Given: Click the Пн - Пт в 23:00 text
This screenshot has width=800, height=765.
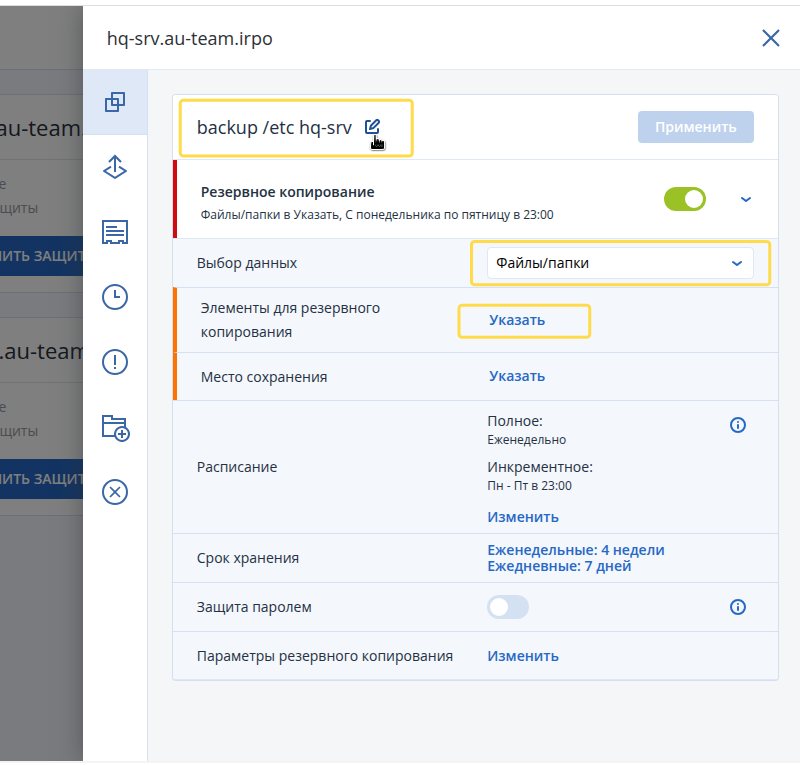Looking at the screenshot, I should (x=529, y=485).
